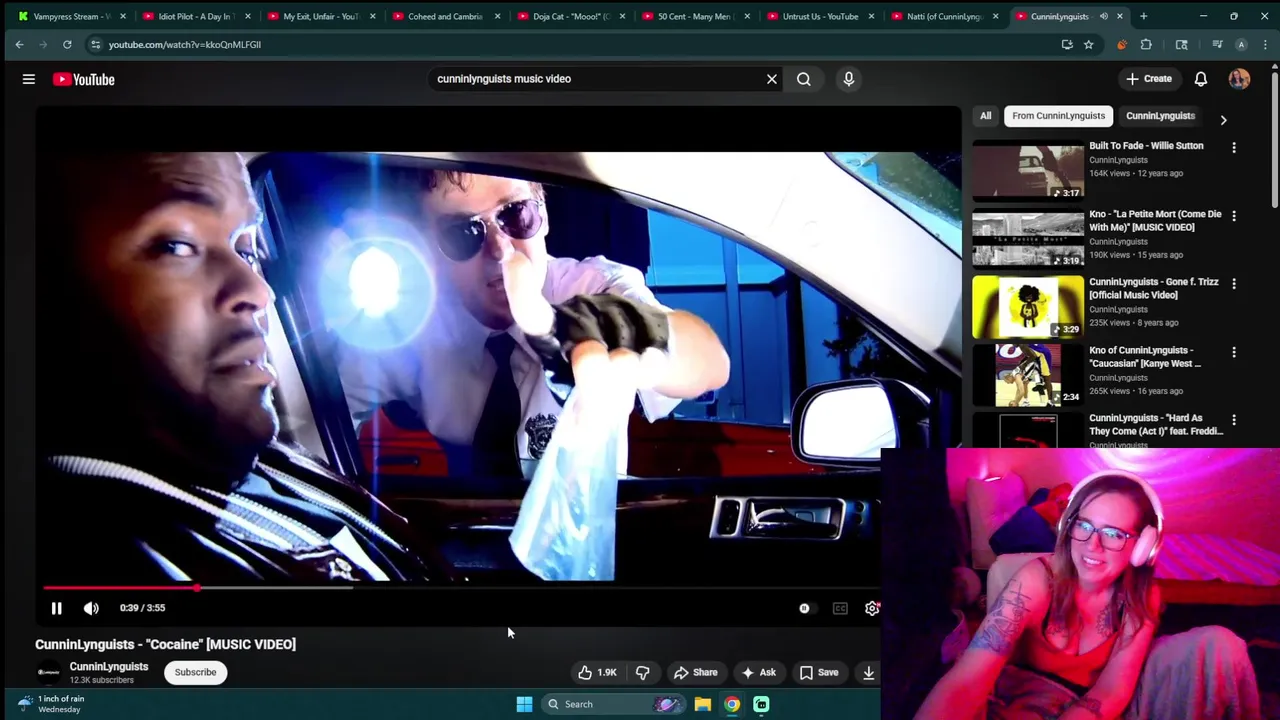Open the CunninLynguists channel avatar

[48, 672]
